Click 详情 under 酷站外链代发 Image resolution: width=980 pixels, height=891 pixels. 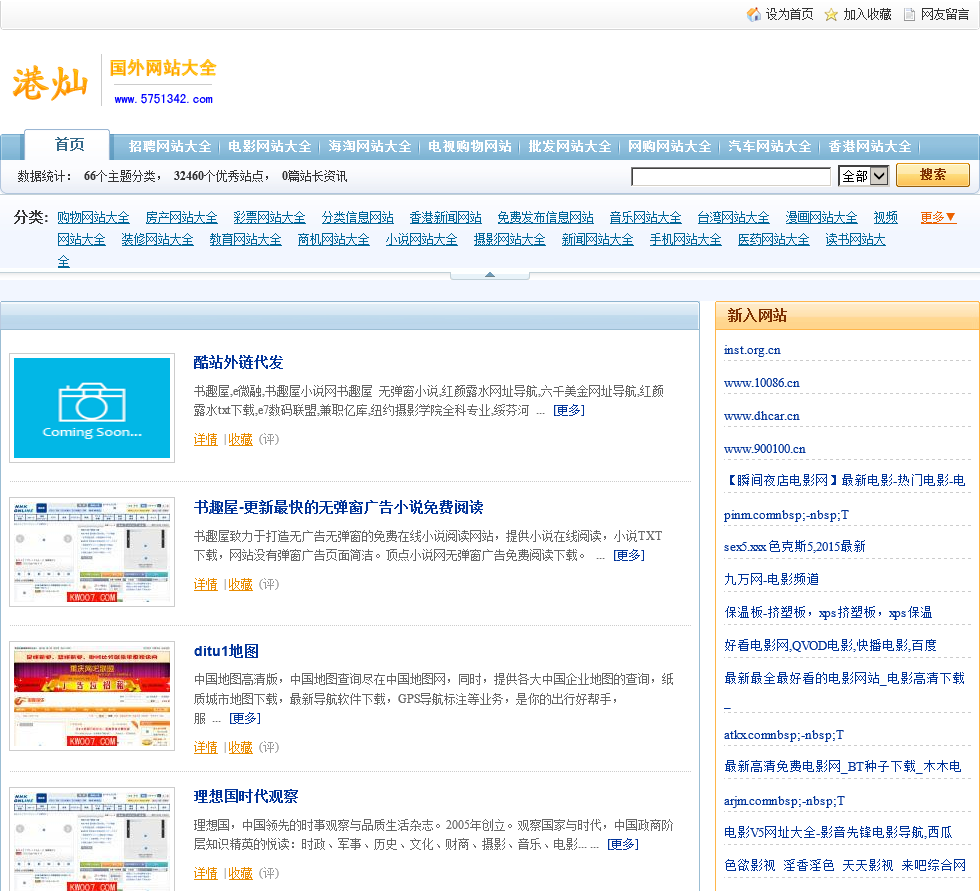point(206,440)
